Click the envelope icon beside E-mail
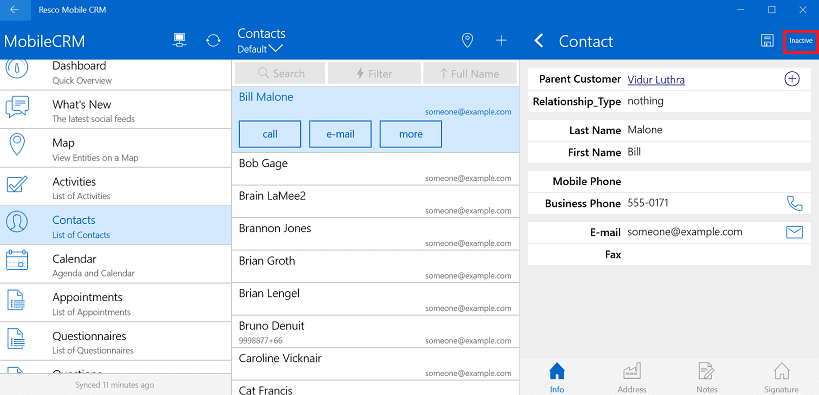The height and width of the screenshot is (395, 819). coord(794,232)
